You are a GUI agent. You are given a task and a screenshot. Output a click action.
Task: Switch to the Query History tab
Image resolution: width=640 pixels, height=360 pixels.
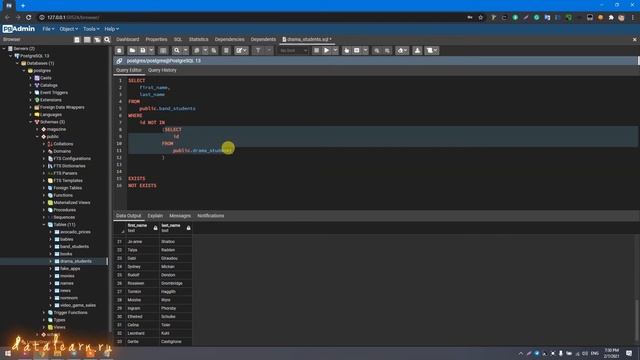coord(162,70)
